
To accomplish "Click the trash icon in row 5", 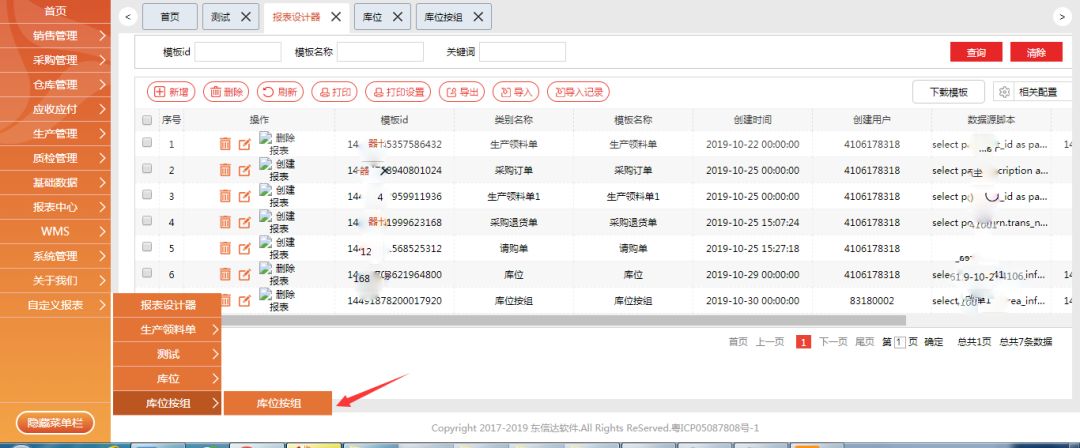I will (225, 248).
